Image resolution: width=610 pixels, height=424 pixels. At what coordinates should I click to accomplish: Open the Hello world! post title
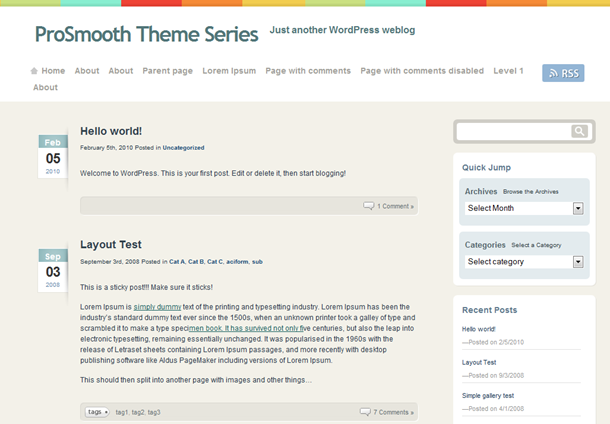click(x=111, y=131)
